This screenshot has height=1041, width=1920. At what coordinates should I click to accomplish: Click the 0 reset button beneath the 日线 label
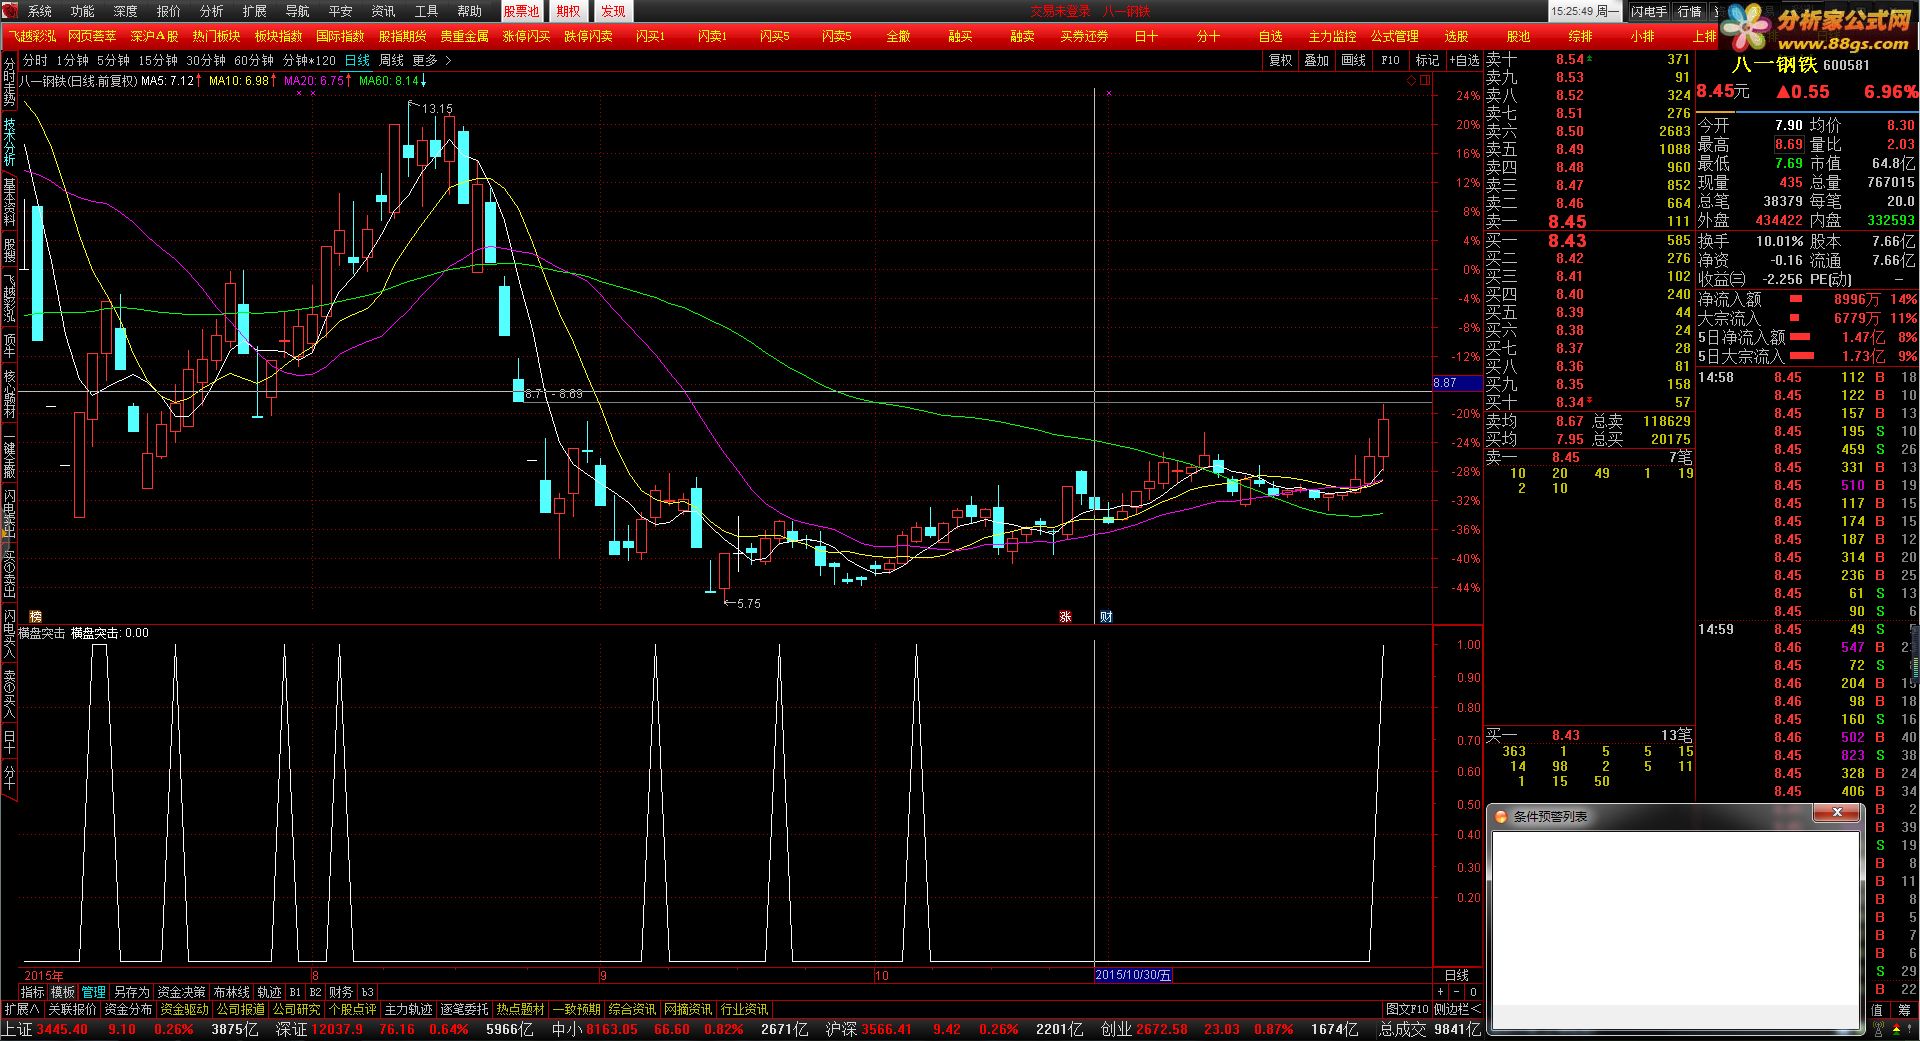[1473, 992]
